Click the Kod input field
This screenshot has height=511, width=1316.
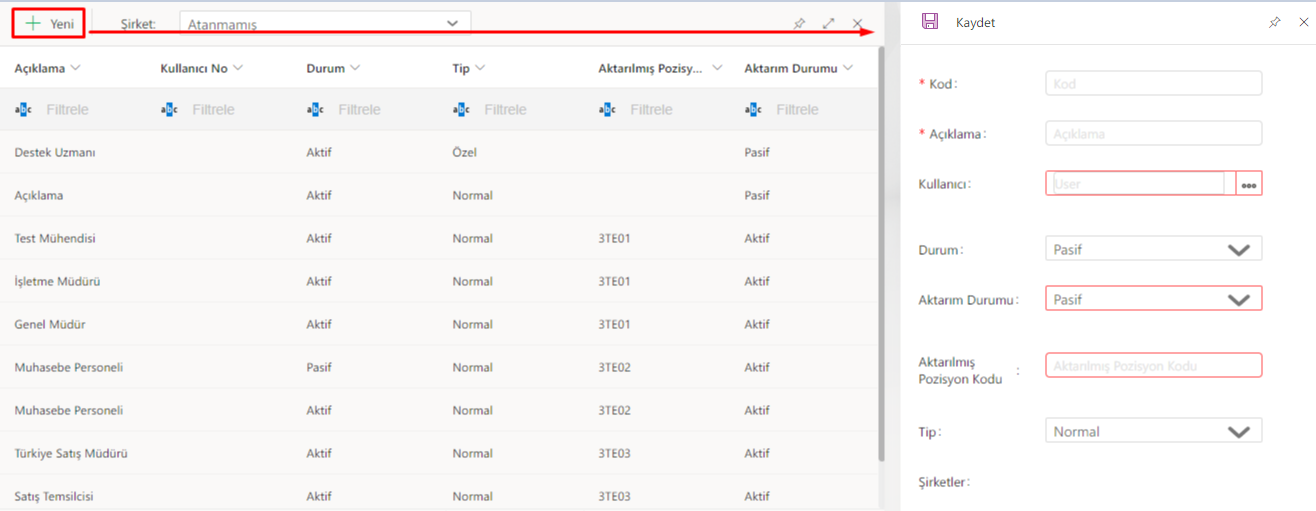click(x=1153, y=84)
